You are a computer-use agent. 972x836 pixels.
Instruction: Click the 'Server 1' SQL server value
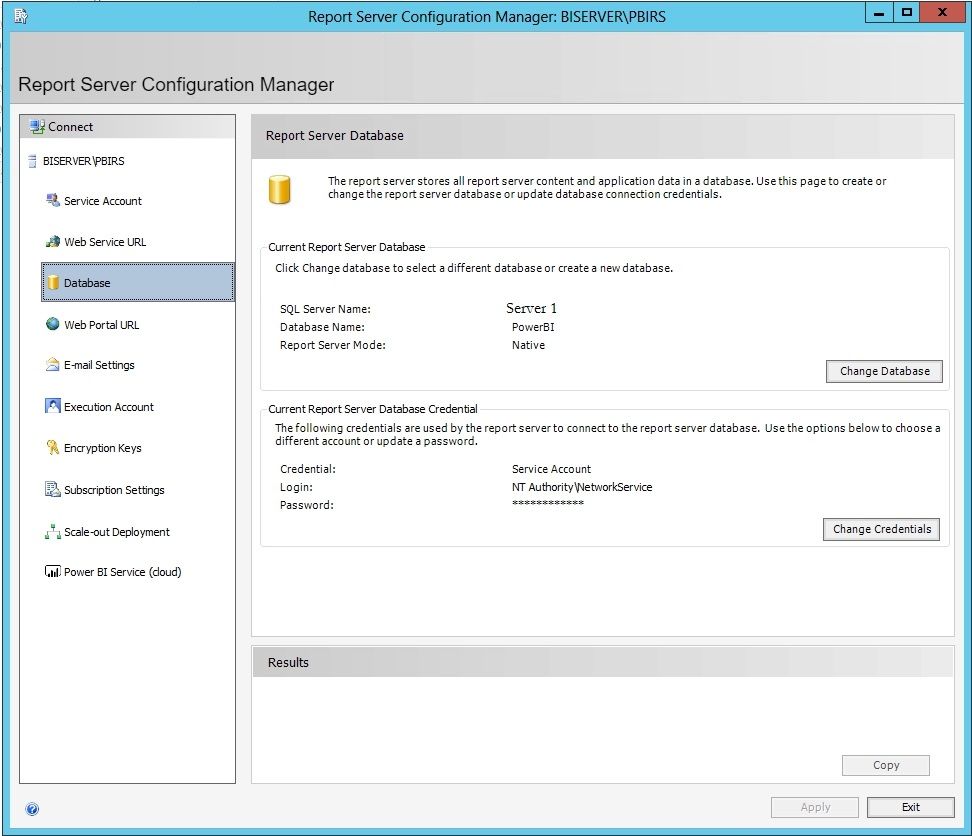(x=531, y=308)
